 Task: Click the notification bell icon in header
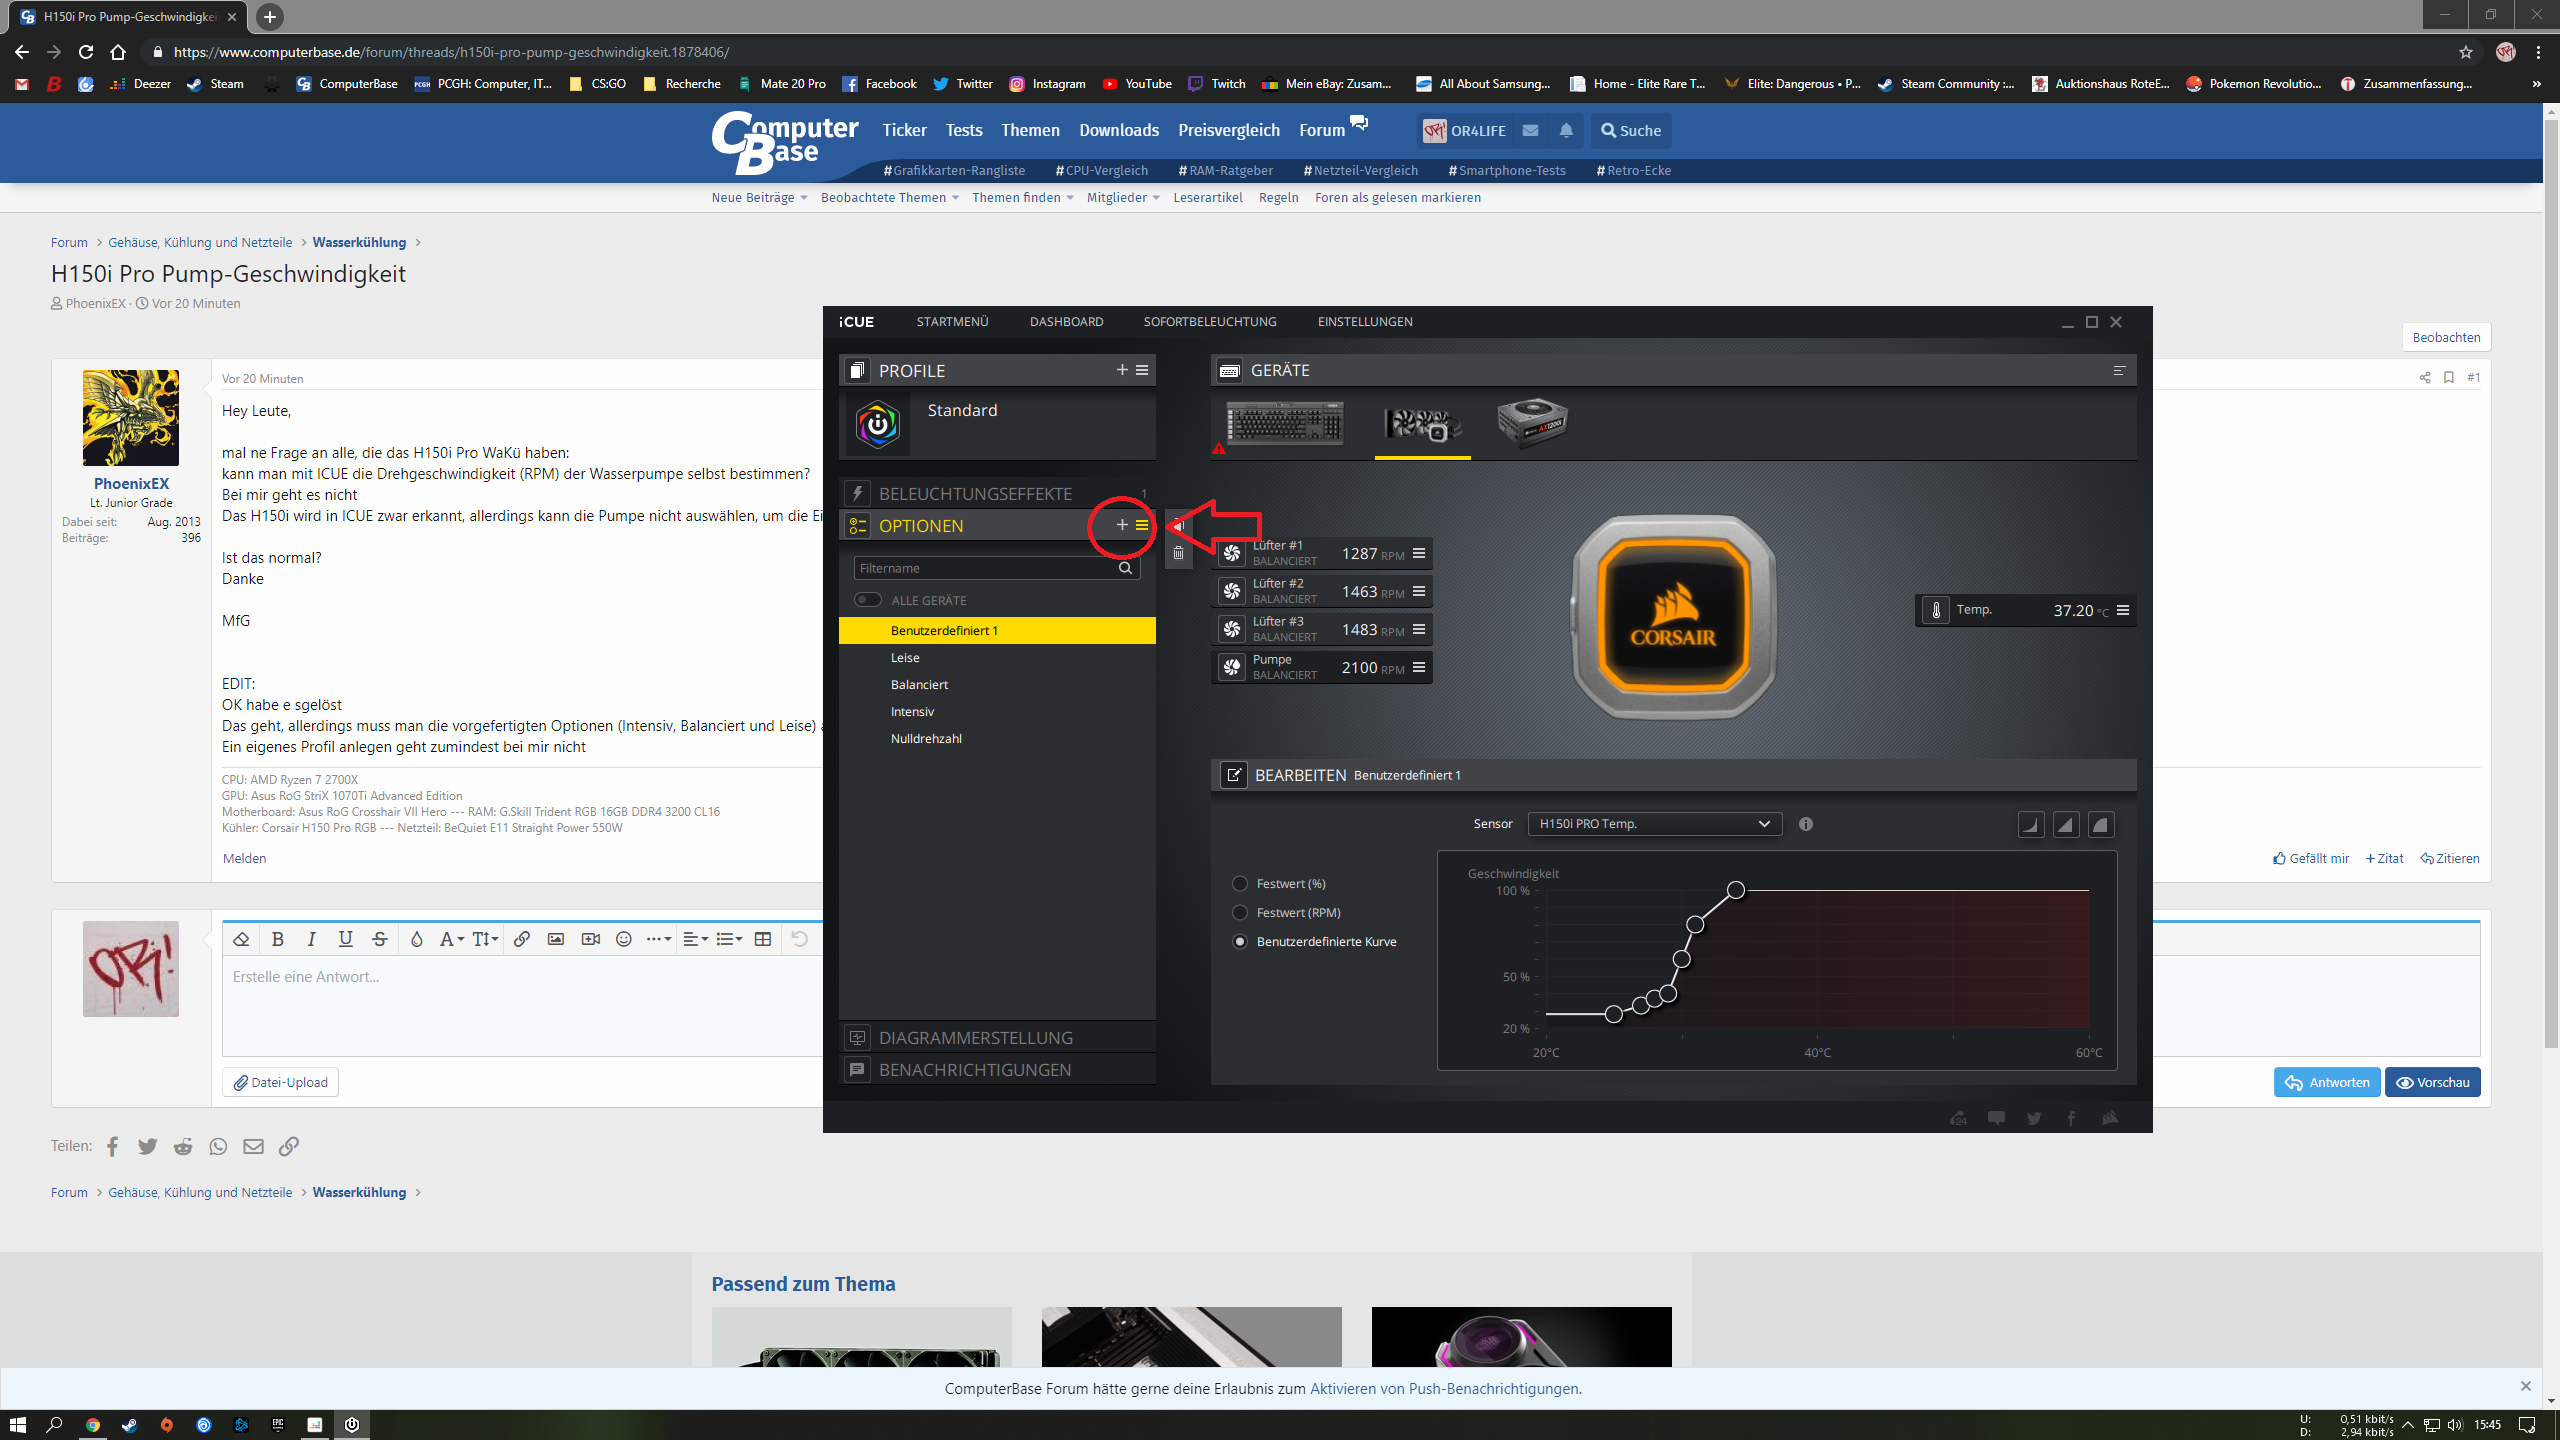(x=1566, y=131)
